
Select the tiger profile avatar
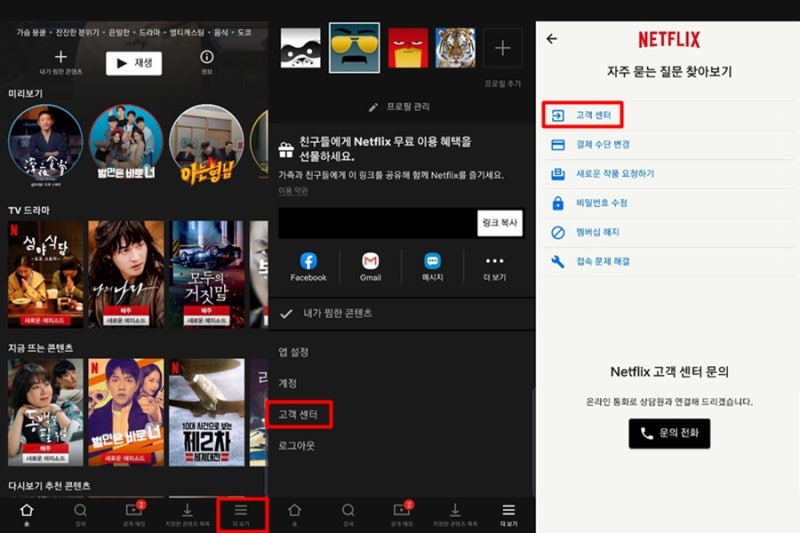pyautogui.click(x=456, y=48)
